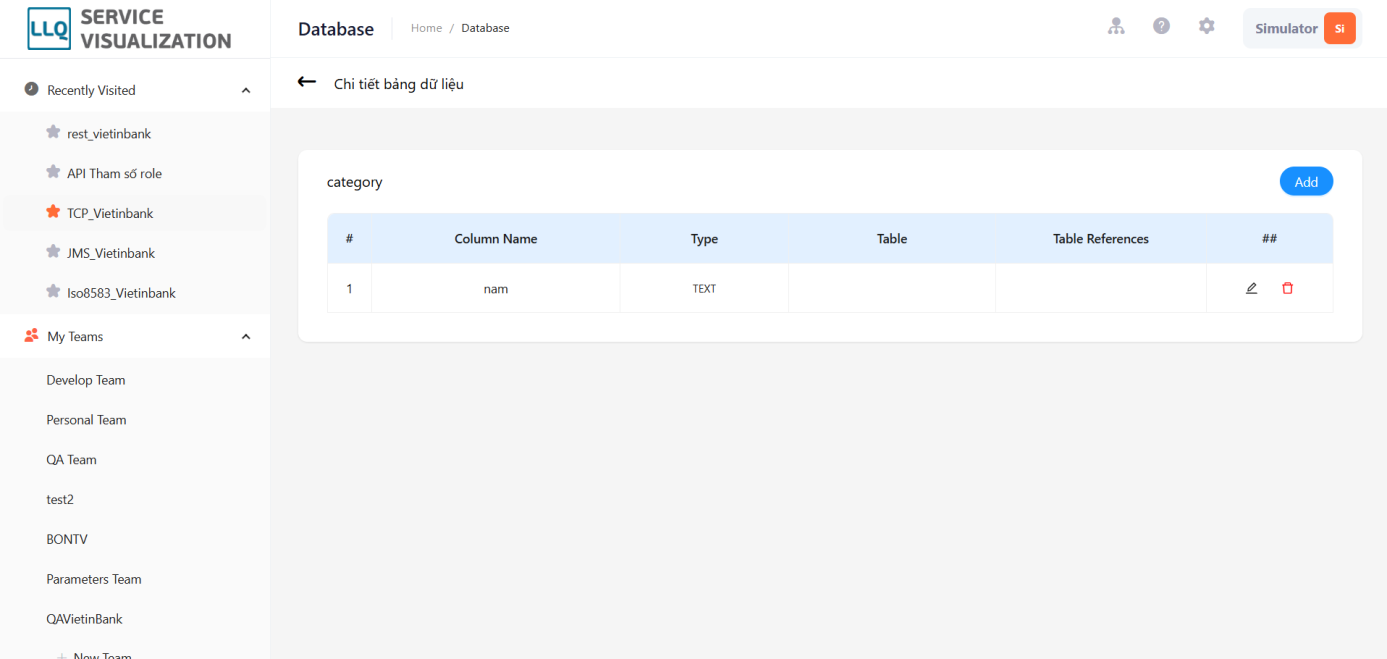The width and height of the screenshot is (1387, 659).
Task: Select the QAVietinBank team
Action: point(84,619)
